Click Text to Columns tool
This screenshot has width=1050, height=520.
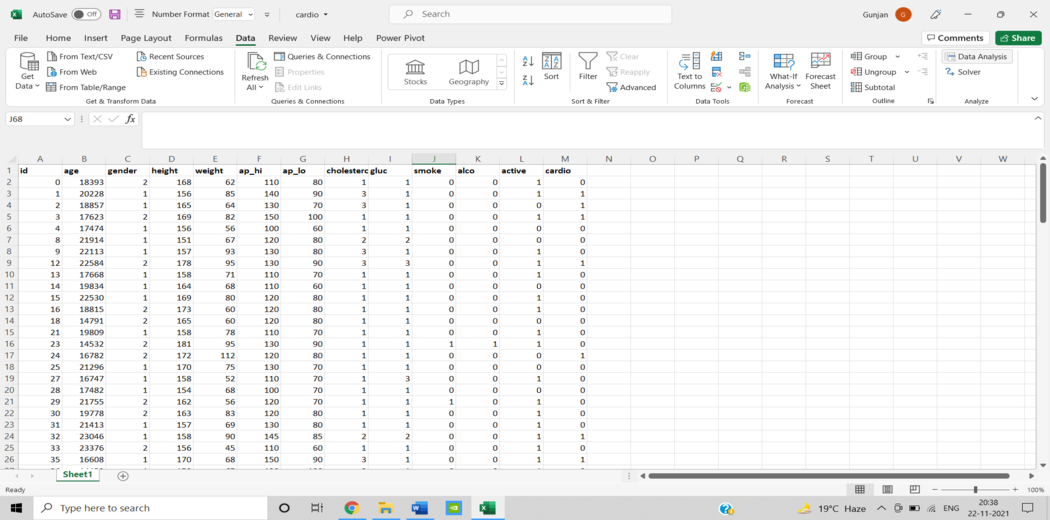tap(689, 71)
